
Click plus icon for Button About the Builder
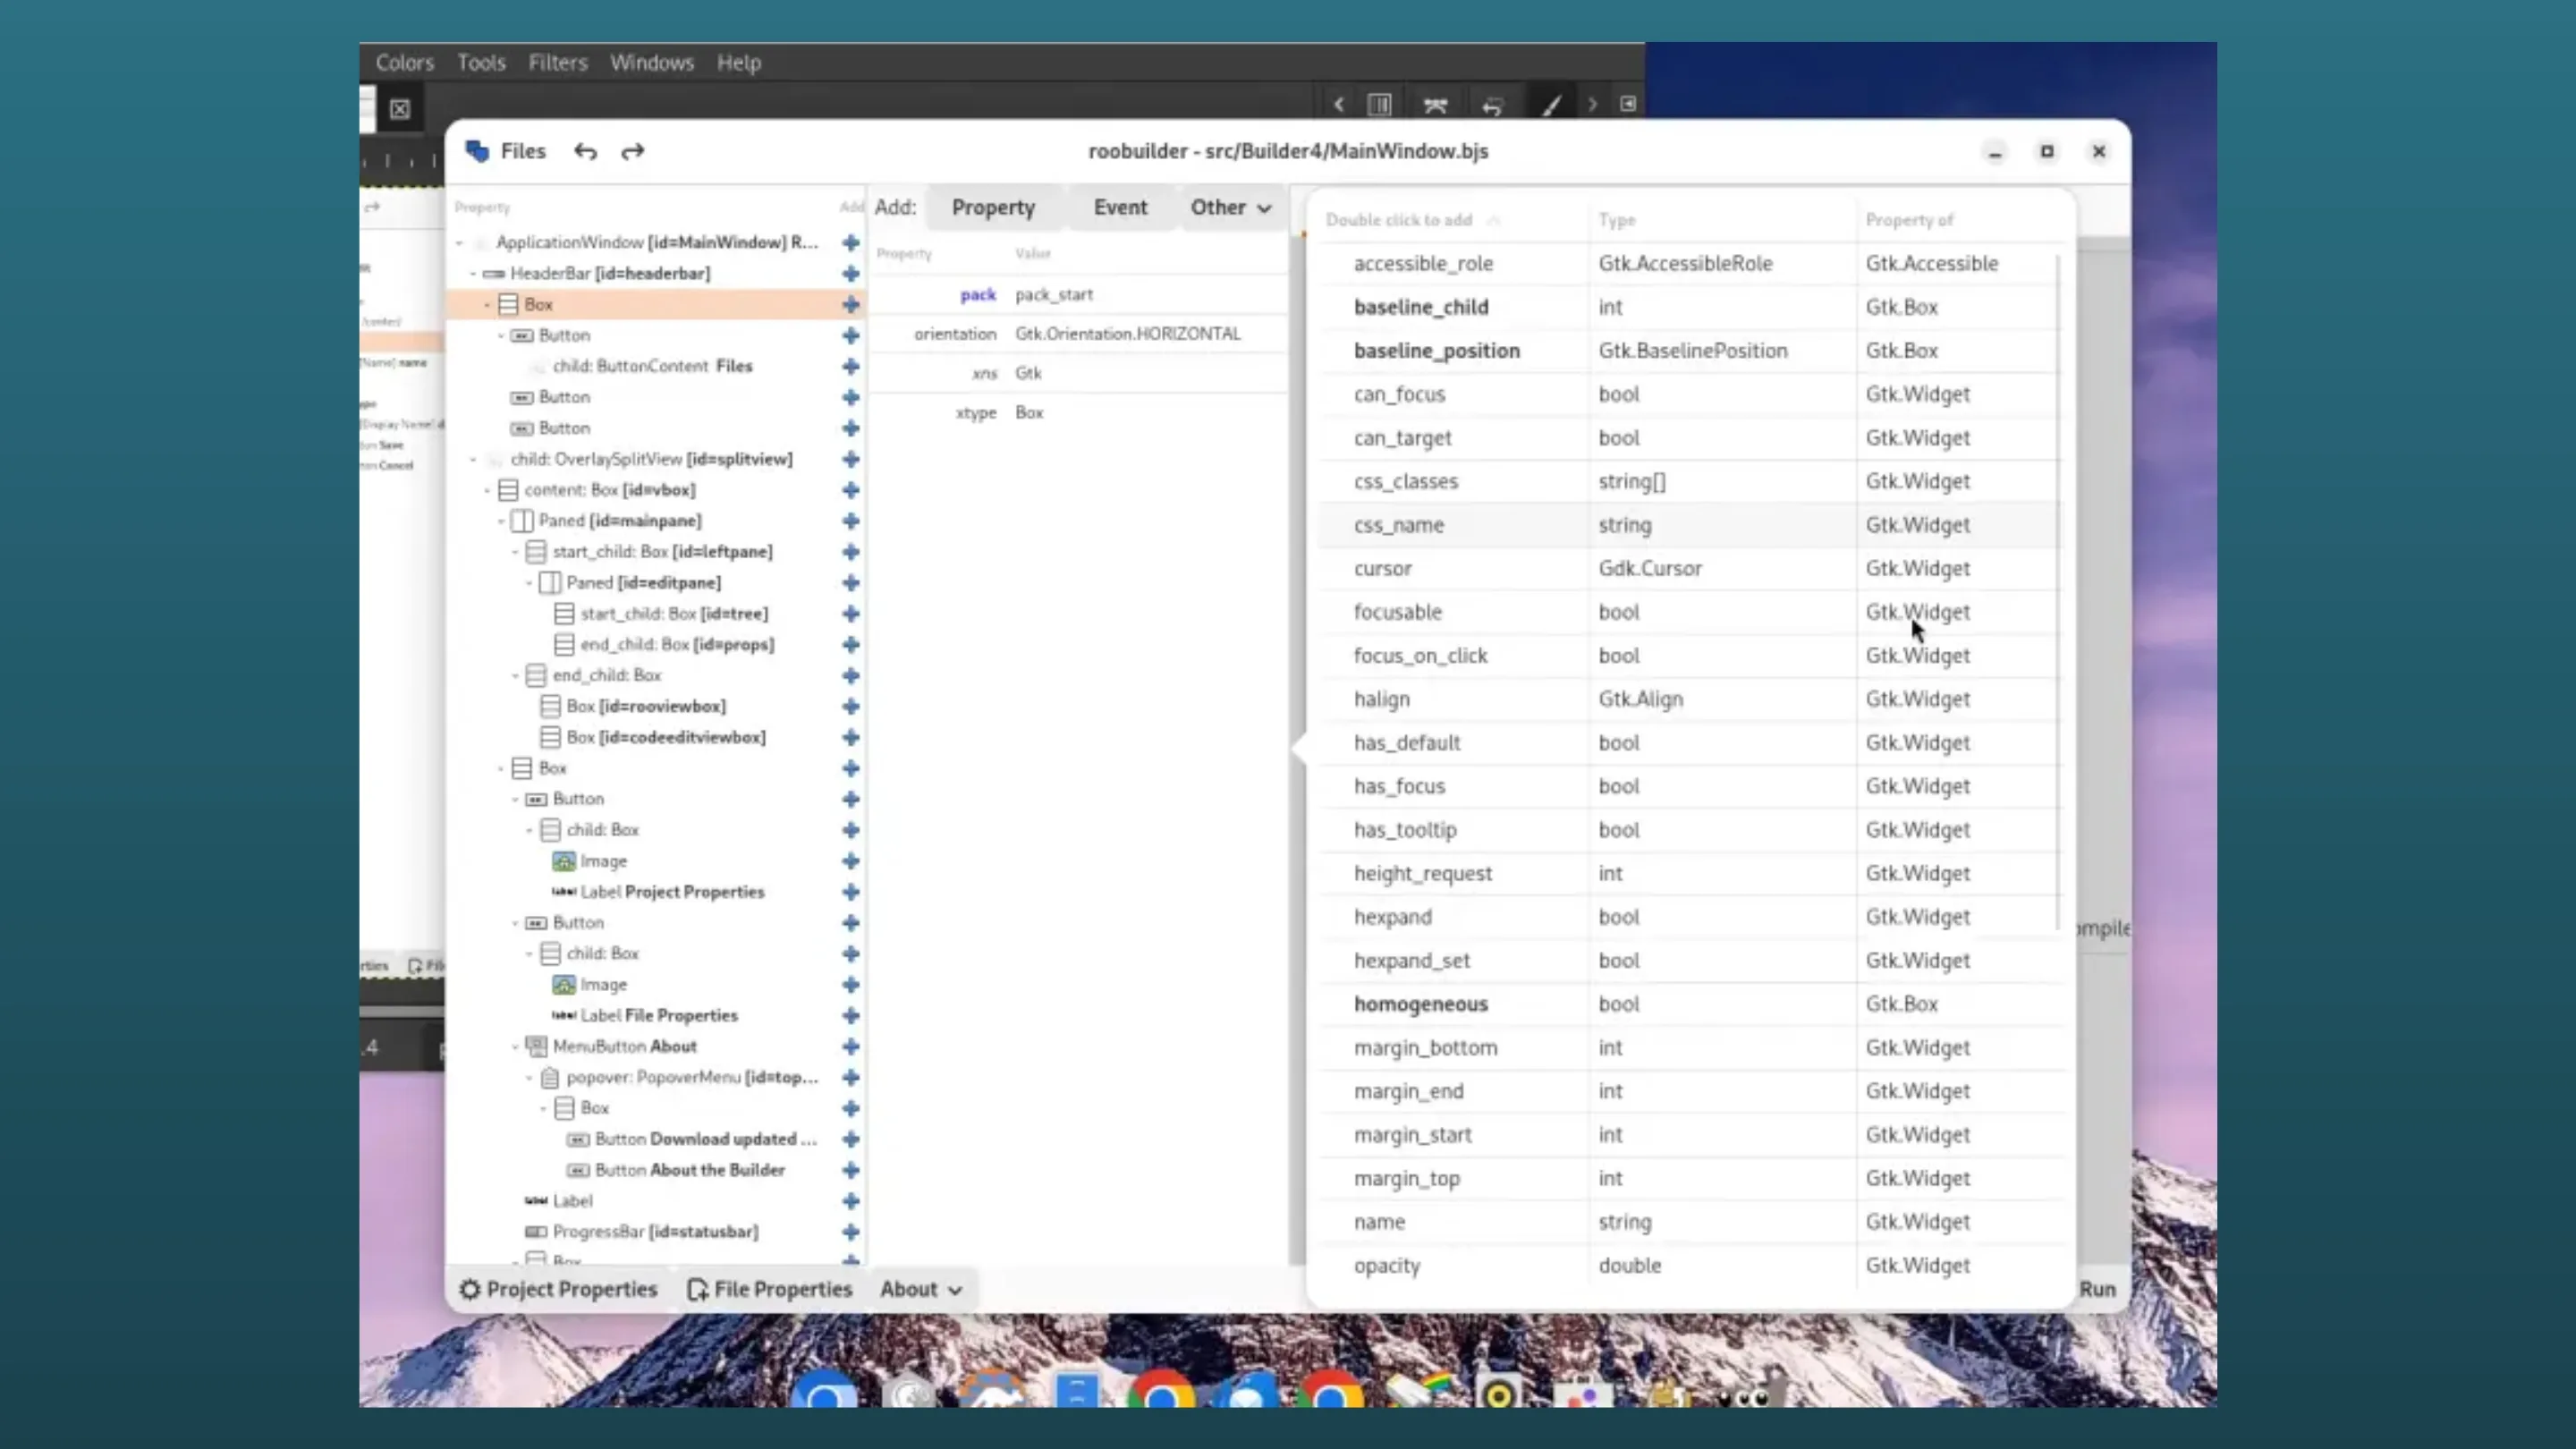click(851, 1170)
